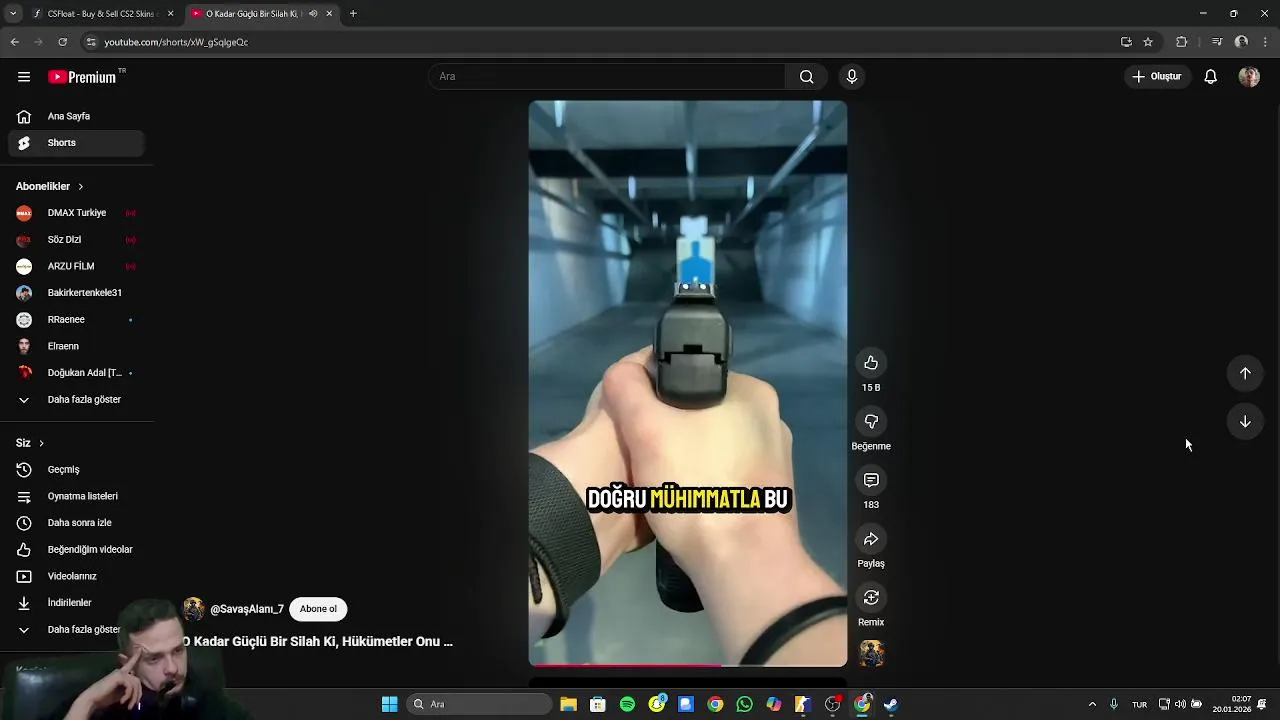1280x720 pixels.
Task: Open the Elraenn subscription
Action: pyautogui.click(x=77, y=346)
